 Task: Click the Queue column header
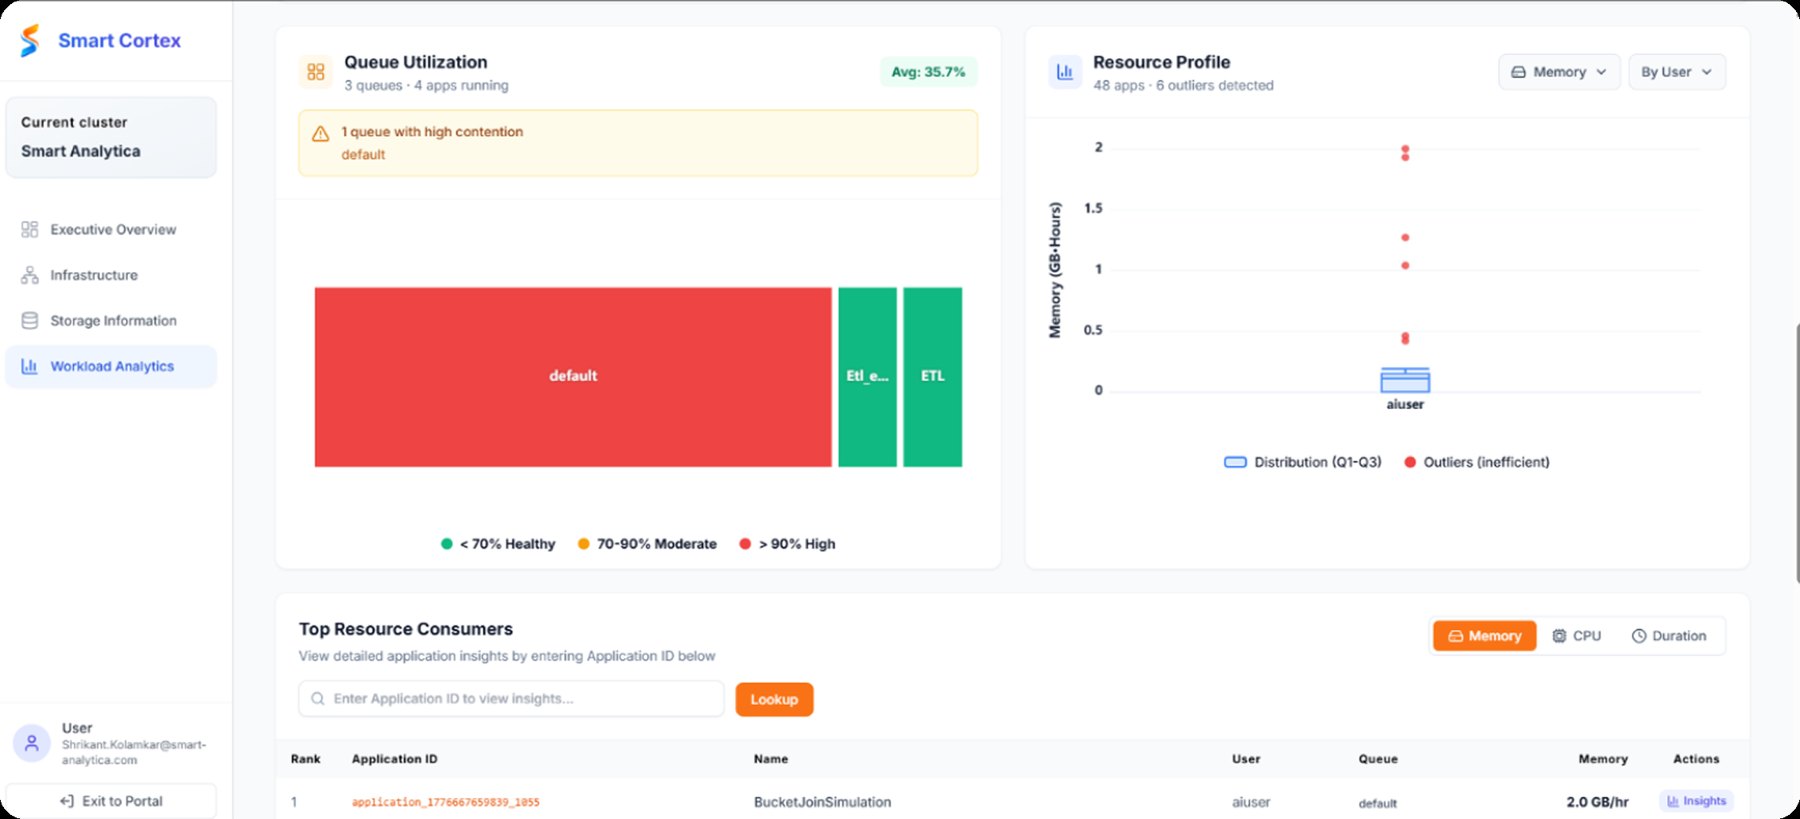point(1378,759)
